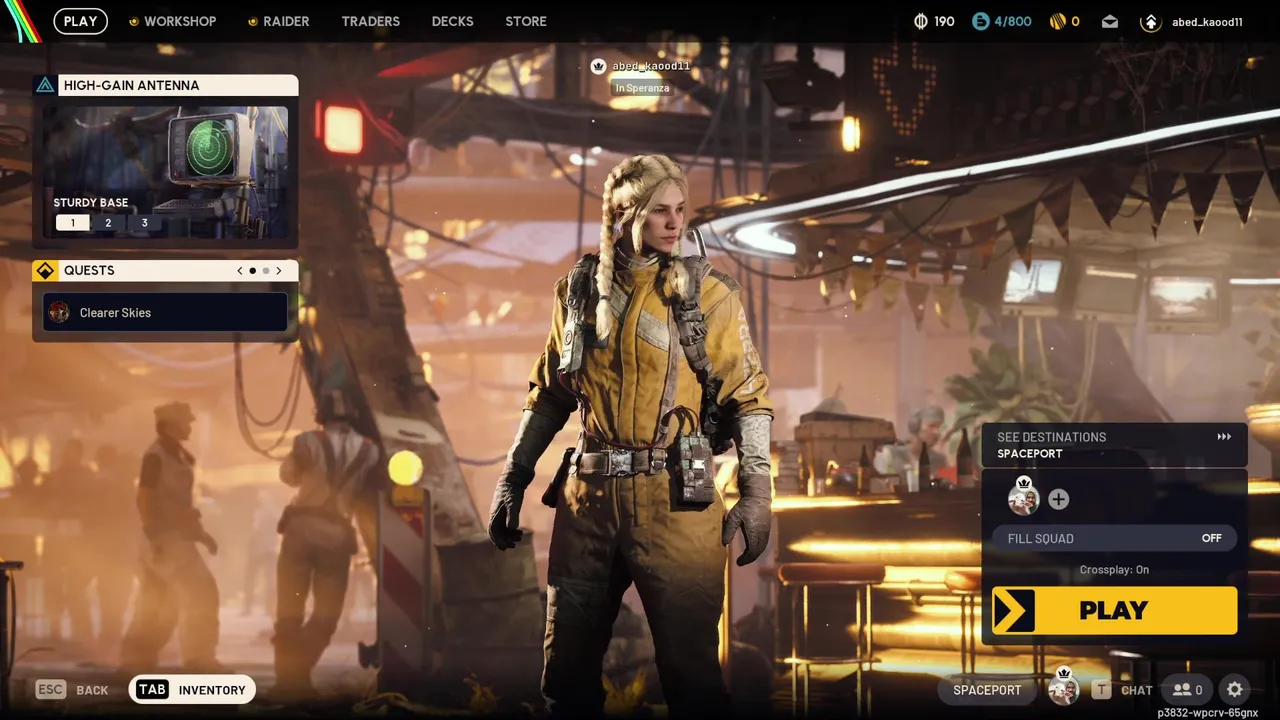Open the STORE tab

click(526, 21)
